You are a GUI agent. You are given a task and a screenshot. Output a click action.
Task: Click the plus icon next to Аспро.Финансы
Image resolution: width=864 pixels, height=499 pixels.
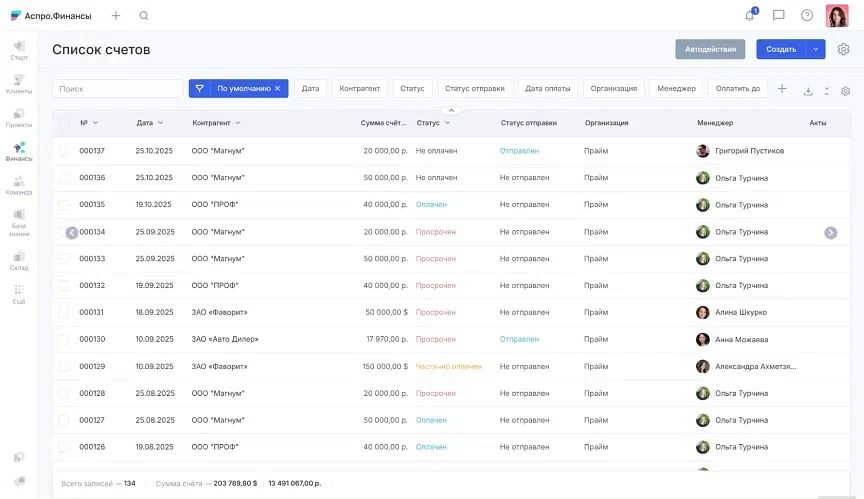(116, 16)
